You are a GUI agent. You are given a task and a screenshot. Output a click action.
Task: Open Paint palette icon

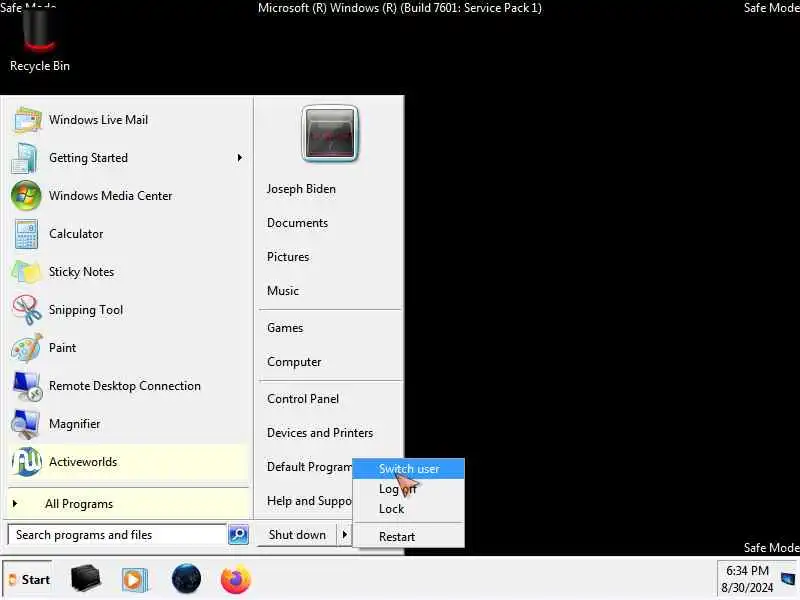tap(27, 348)
